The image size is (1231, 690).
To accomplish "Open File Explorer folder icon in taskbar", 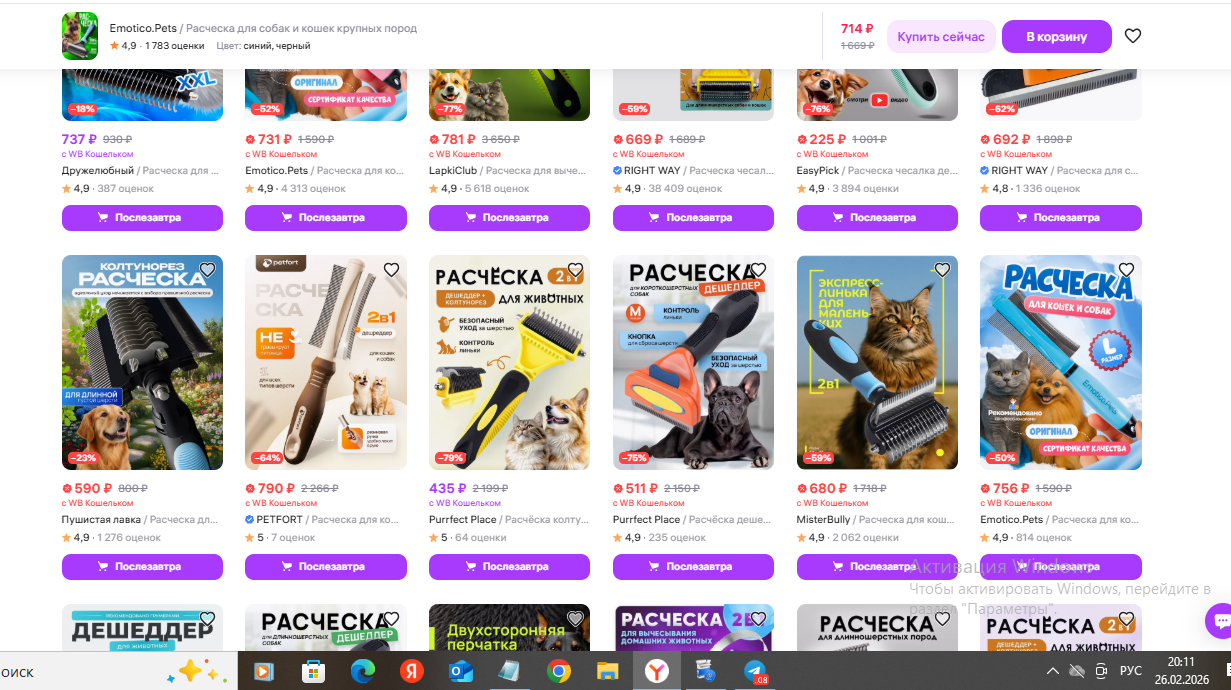I will pos(608,671).
